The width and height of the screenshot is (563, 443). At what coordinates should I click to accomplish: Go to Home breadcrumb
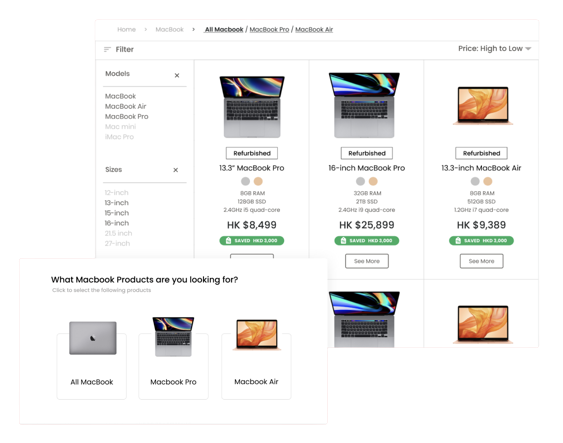pos(126,29)
